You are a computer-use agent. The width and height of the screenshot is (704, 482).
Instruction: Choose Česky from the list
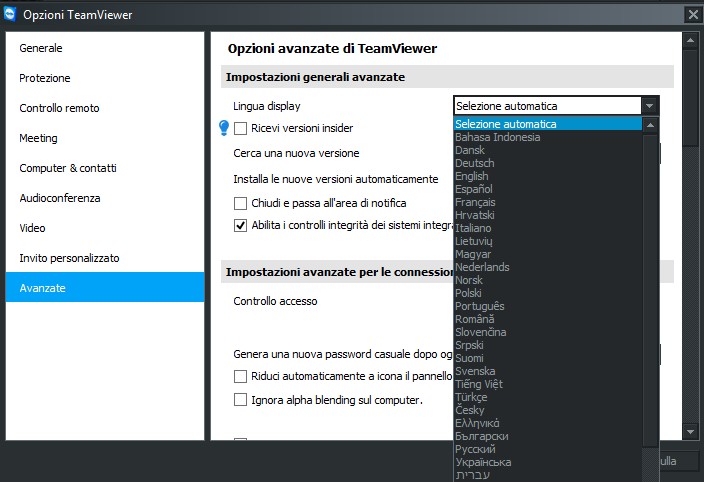548,410
